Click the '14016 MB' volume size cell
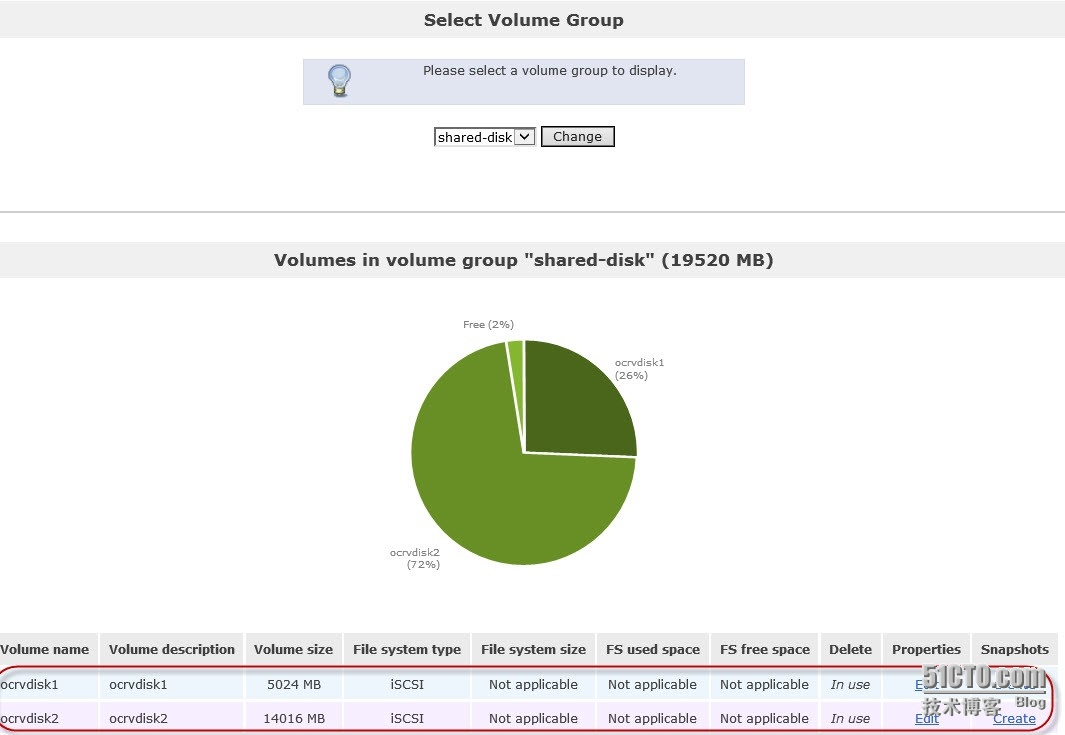1065x735 pixels. (x=293, y=718)
